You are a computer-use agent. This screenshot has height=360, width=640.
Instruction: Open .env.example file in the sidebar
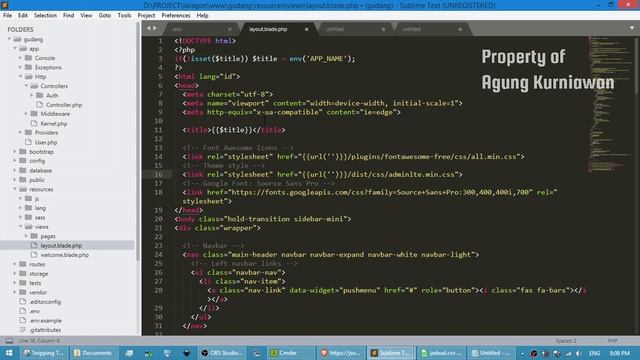(45, 320)
